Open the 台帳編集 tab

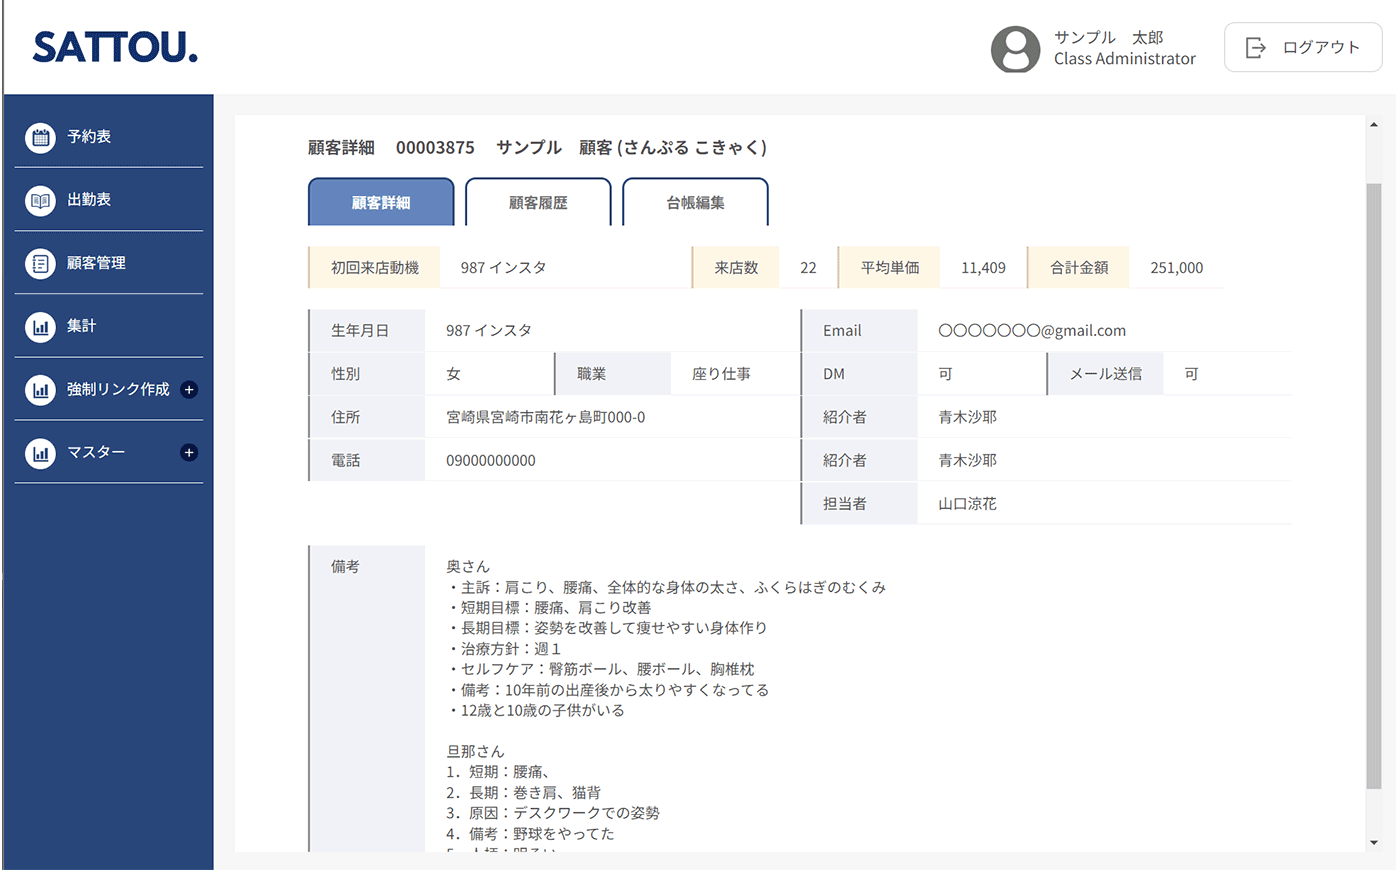(x=695, y=202)
